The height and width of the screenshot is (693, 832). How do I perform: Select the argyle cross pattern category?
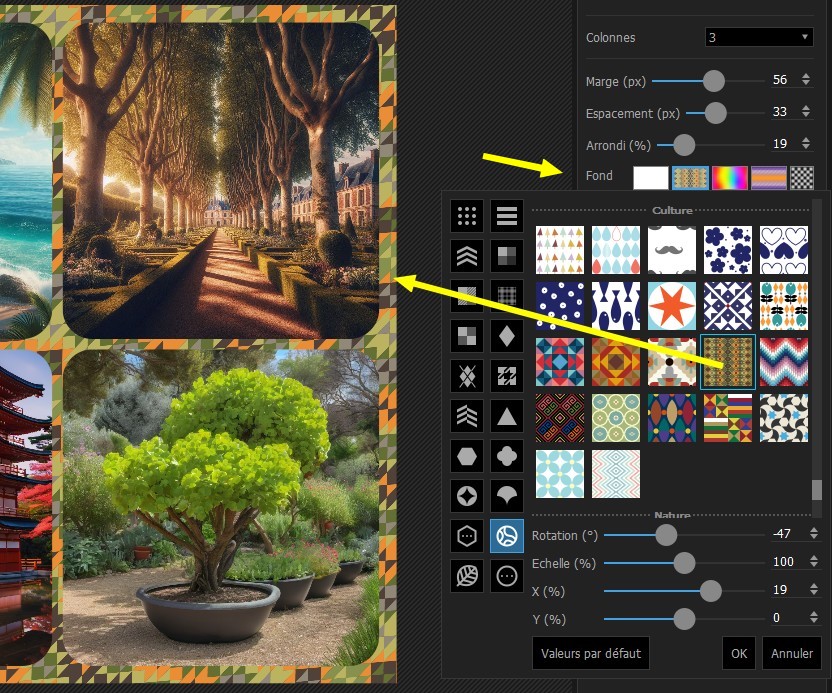click(467, 376)
